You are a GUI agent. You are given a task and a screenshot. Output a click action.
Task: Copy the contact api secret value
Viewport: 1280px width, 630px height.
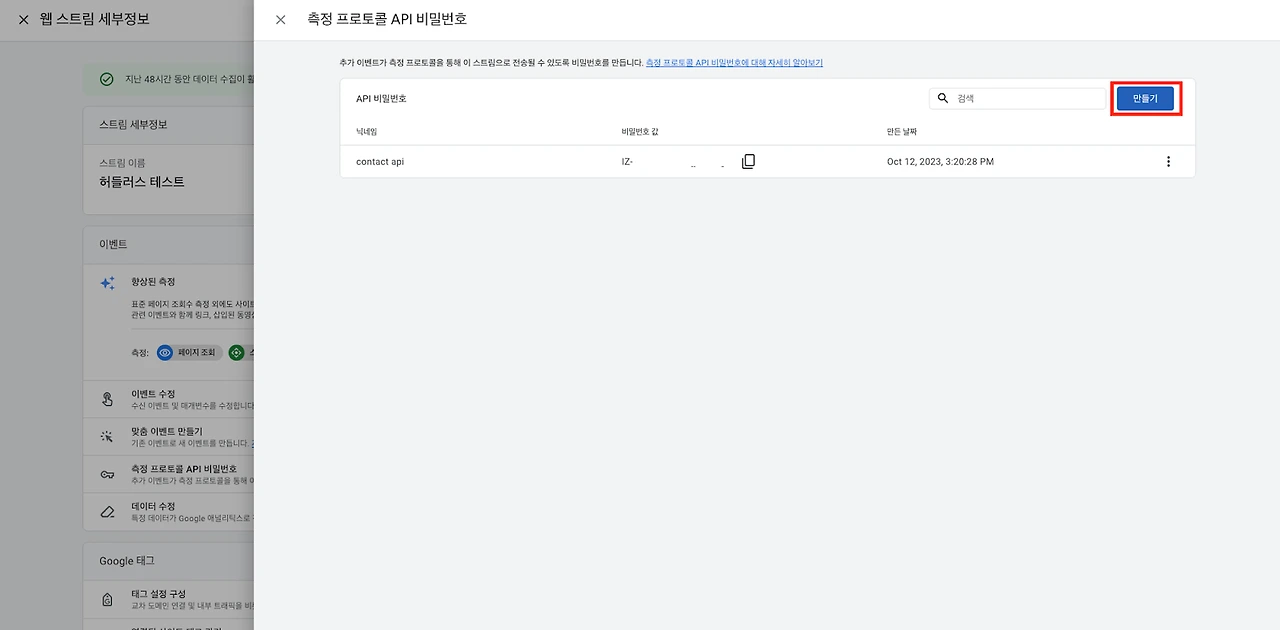coord(748,161)
